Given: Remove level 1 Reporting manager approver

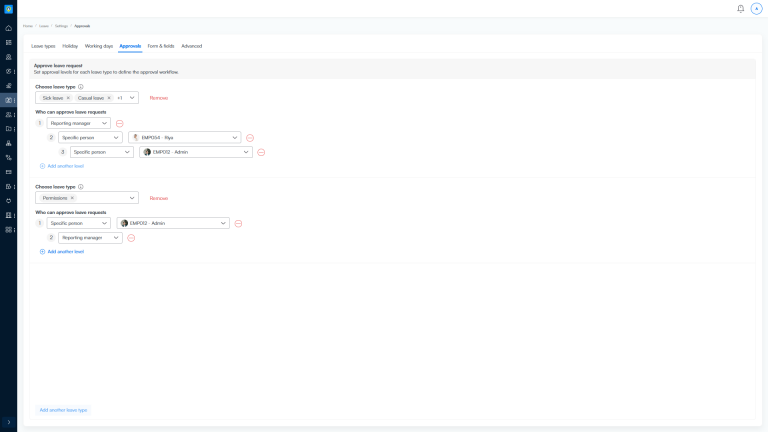Looking at the screenshot, I should pyautogui.click(x=119, y=123).
